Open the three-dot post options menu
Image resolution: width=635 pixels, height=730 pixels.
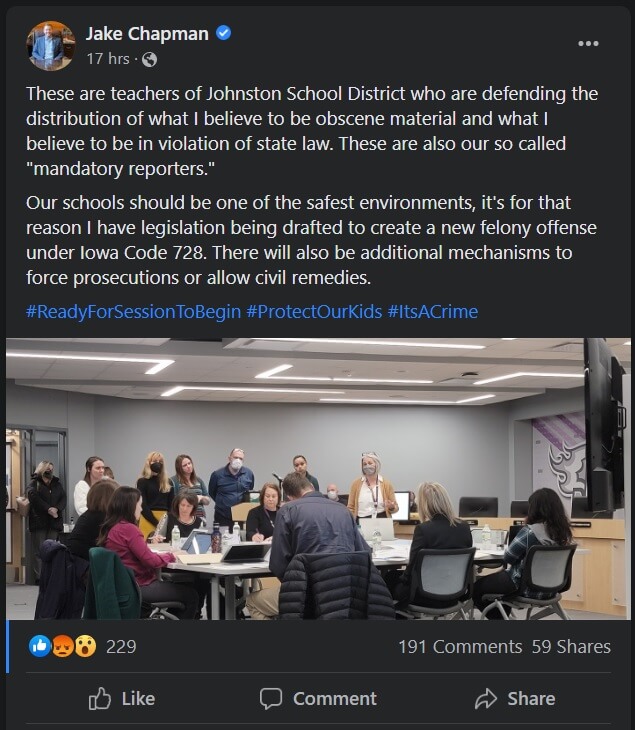(588, 44)
